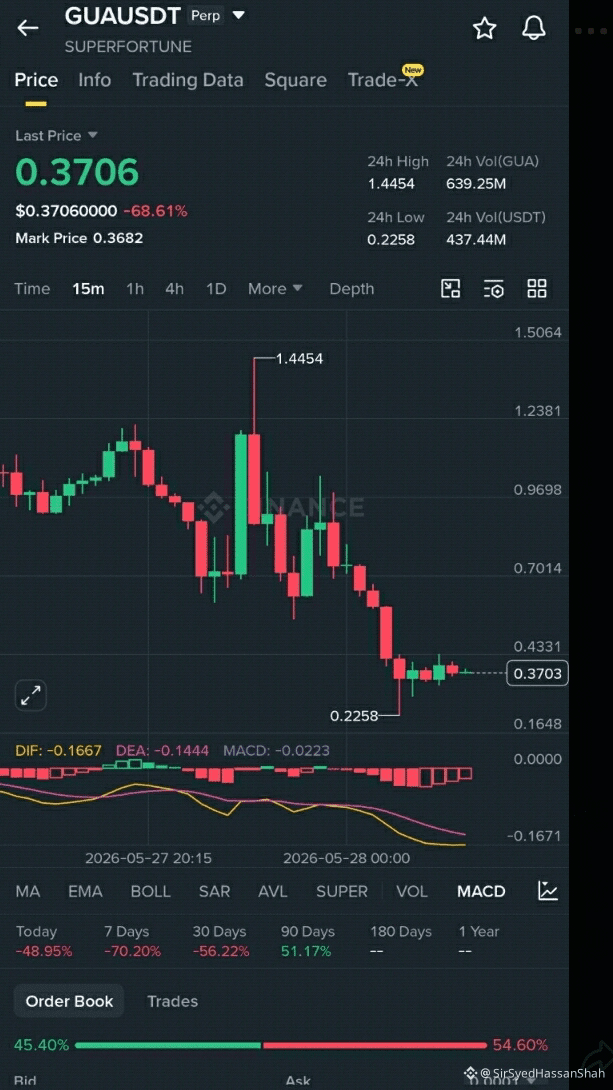613x1090 pixels.
Task: Click the 1.4454 high marker on chart
Action: click(x=300, y=359)
